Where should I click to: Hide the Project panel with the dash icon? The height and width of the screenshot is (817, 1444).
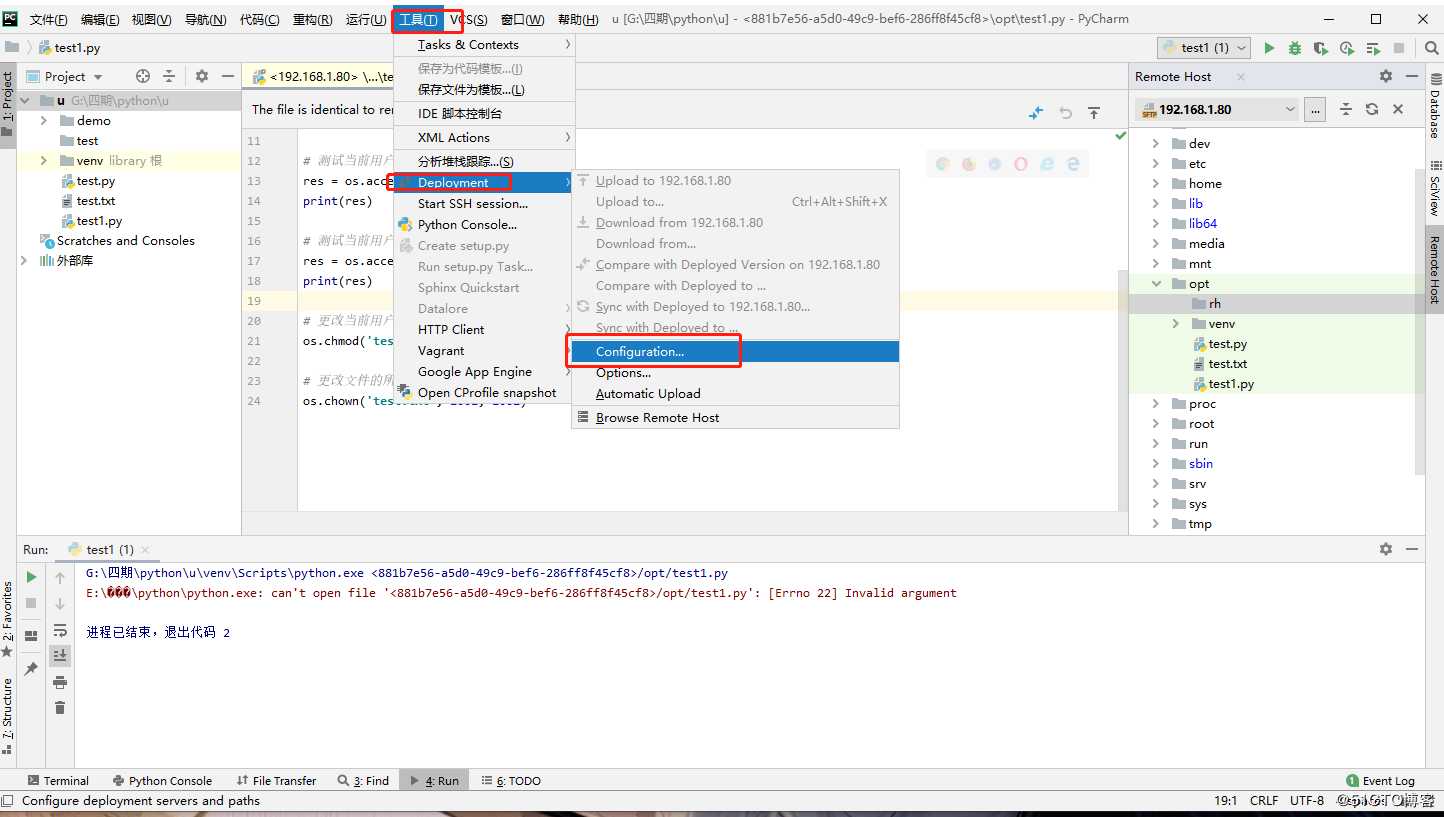pyautogui.click(x=228, y=76)
